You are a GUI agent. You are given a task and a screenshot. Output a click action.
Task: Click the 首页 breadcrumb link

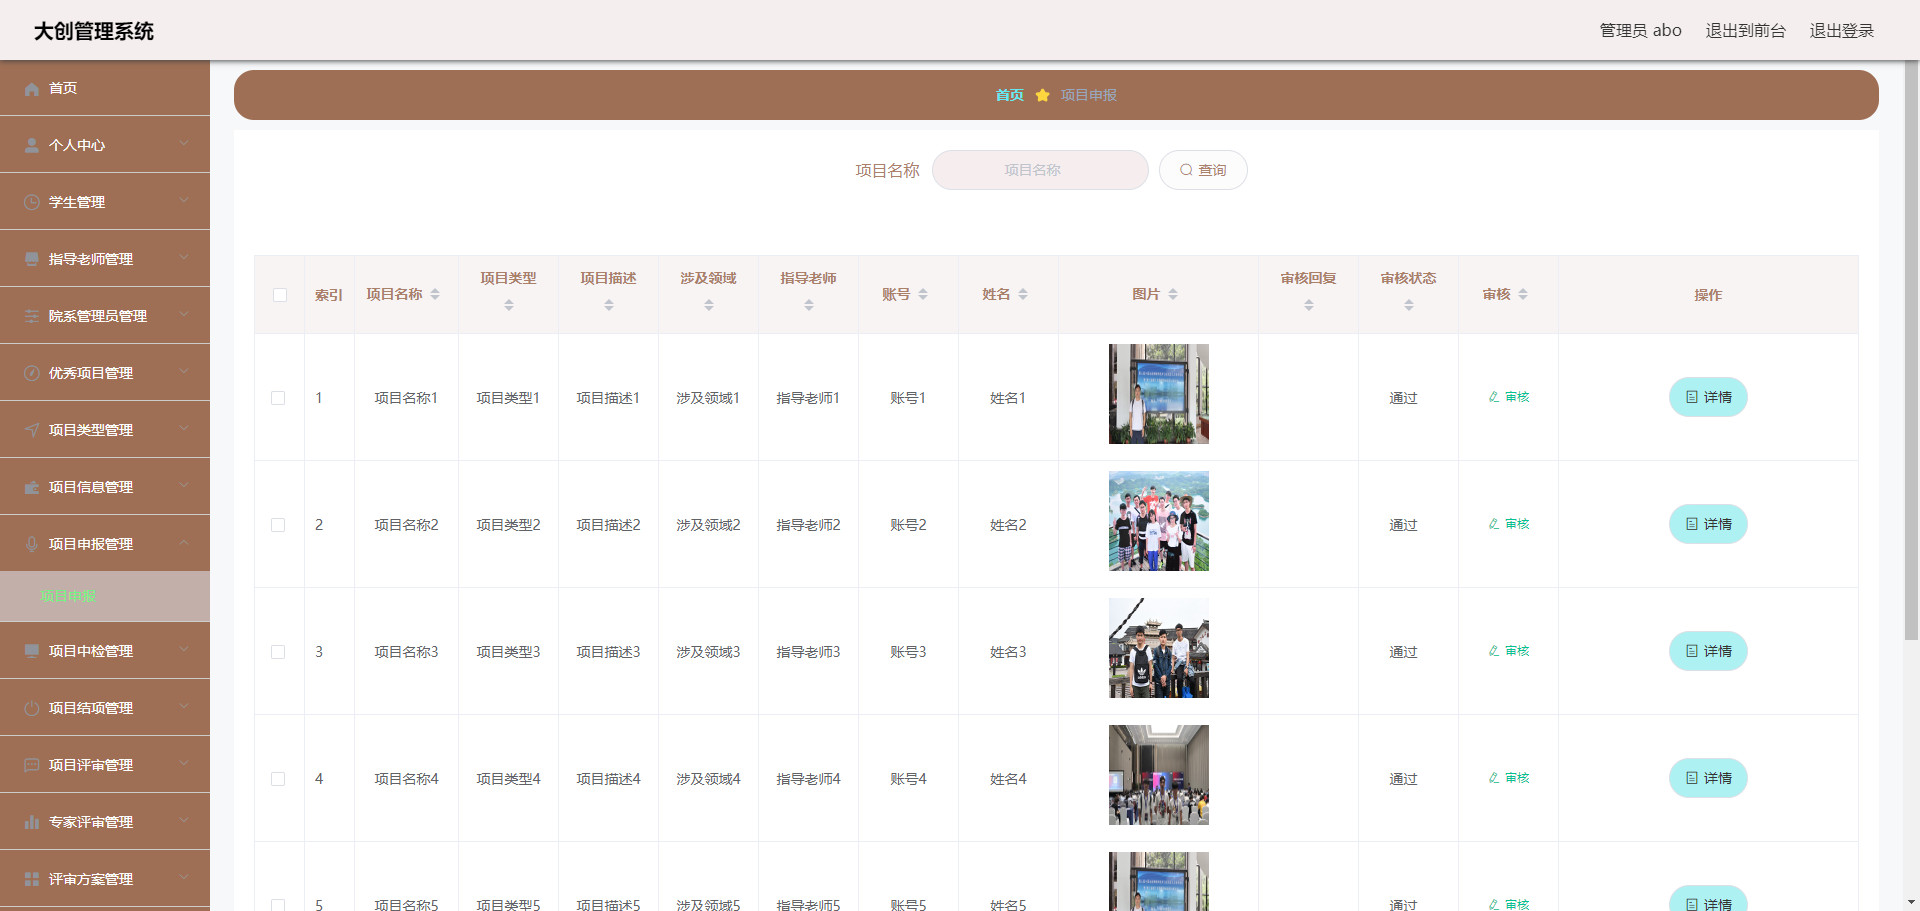click(1009, 95)
